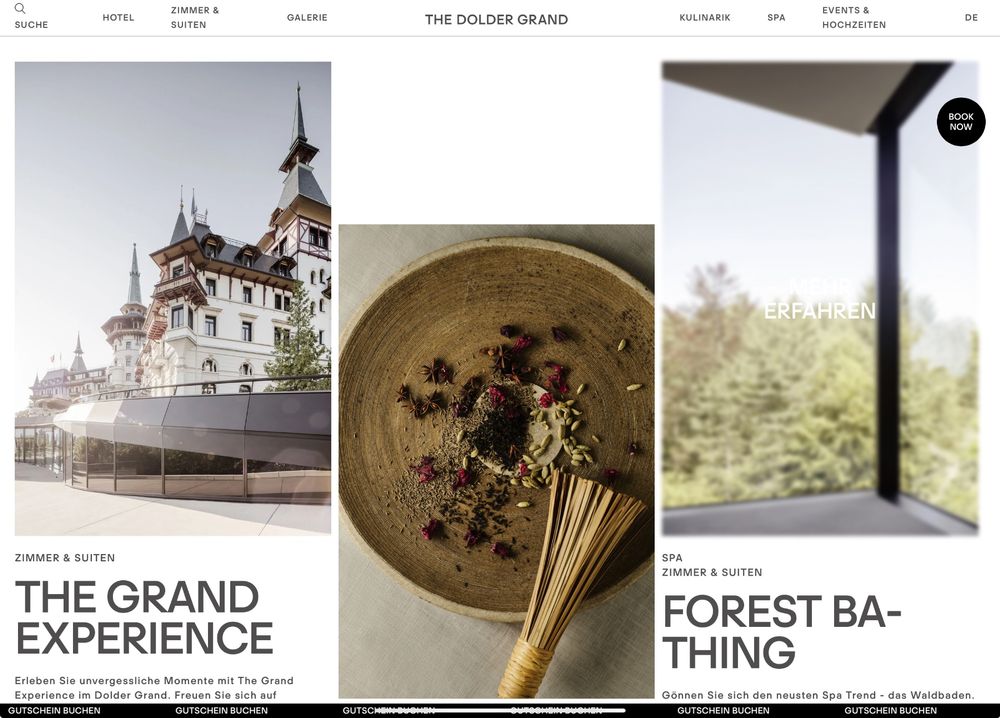Click Mehr Erfahren on forest image
This screenshot has height=718, width=1000.
(820, 300)
